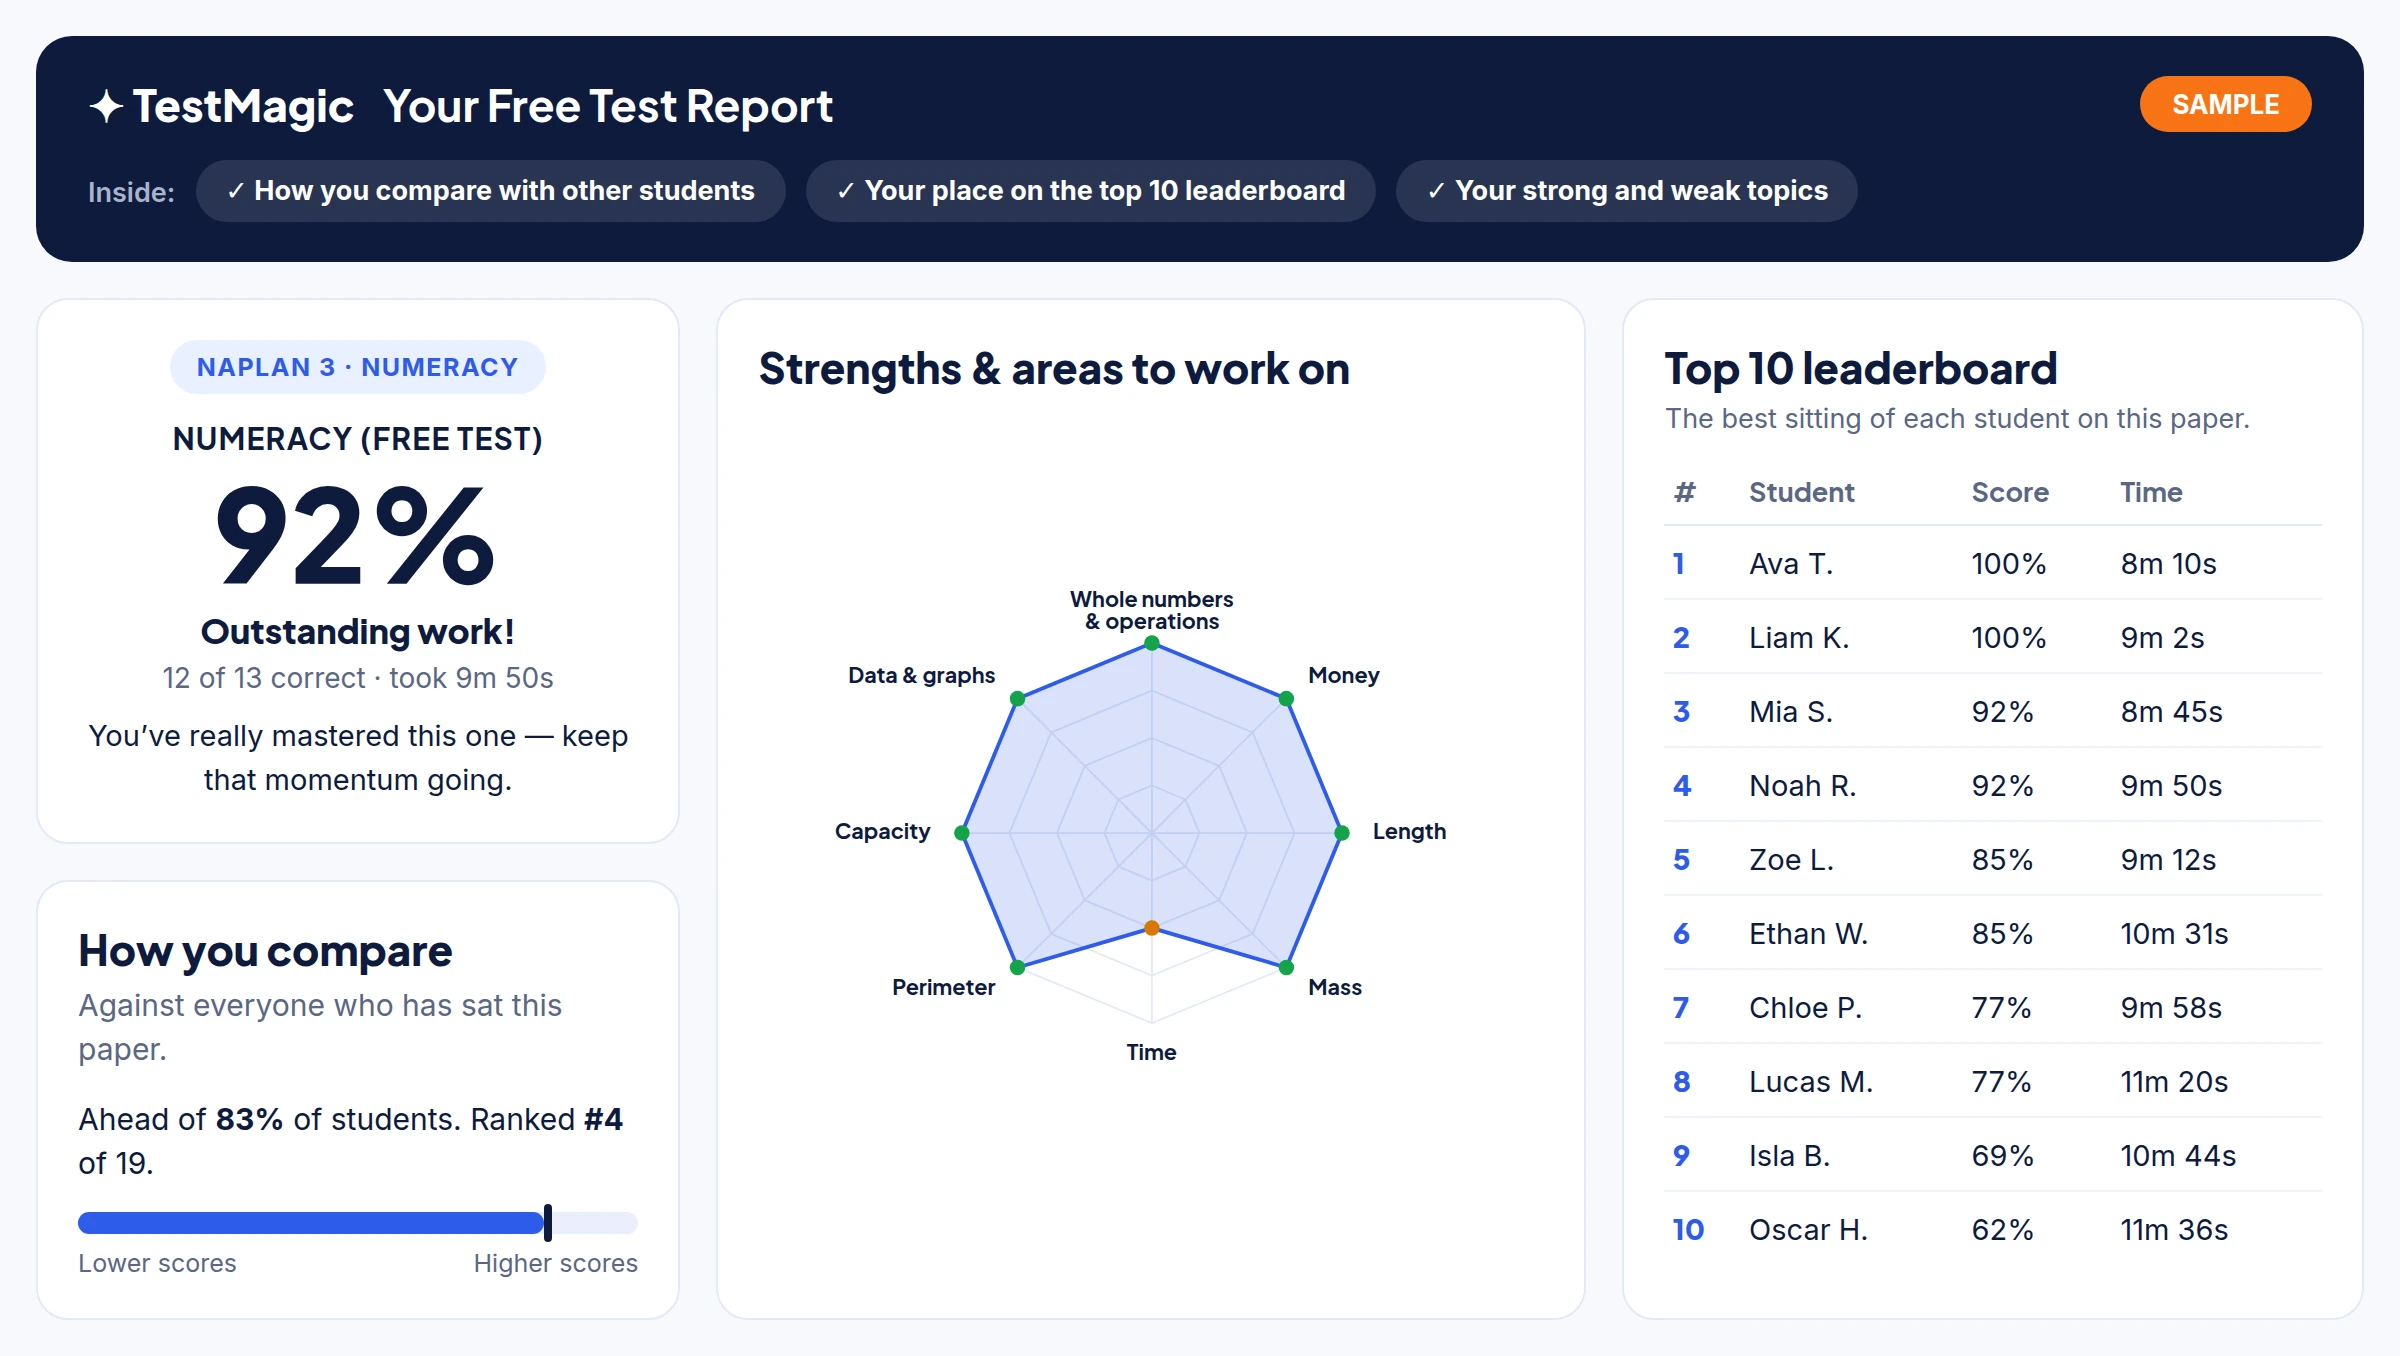The height and width of the screenshot is (1356, 2400).
Task: Click the 'How you compare' heading
Action: click(x=265, y=951)
